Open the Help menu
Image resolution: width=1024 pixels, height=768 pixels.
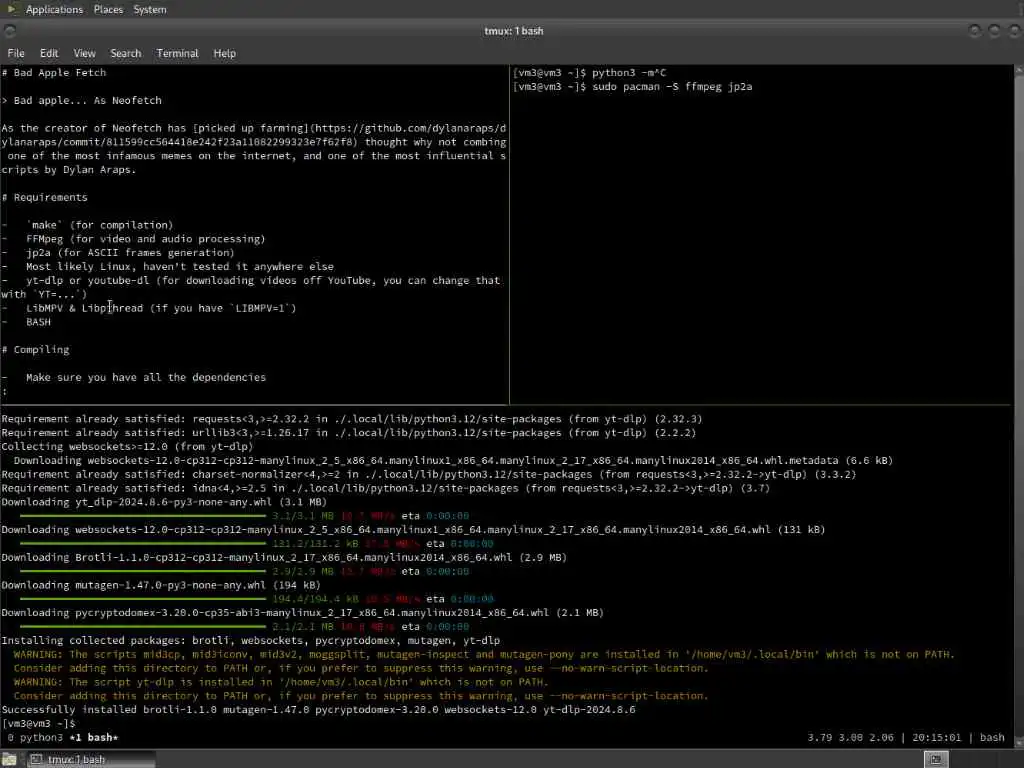(x=225, y=54)
